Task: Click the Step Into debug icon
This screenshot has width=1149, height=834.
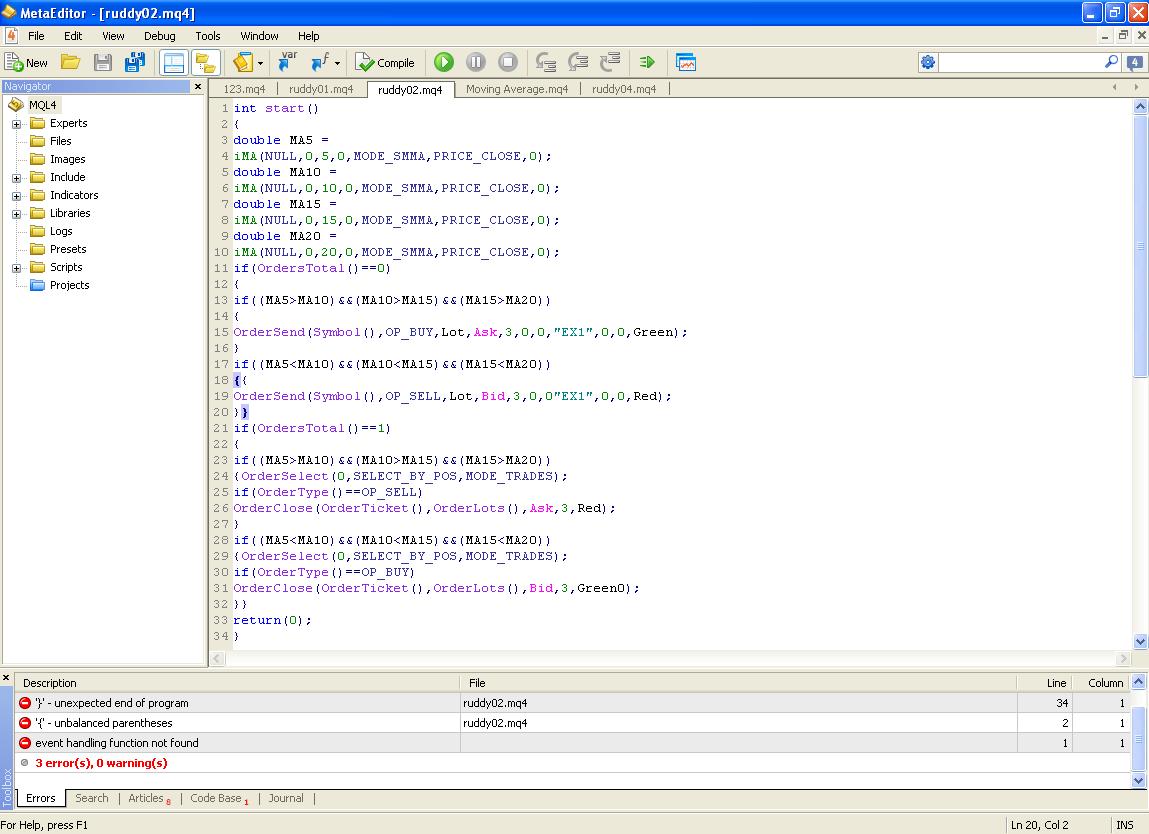Action: point(545,62)
